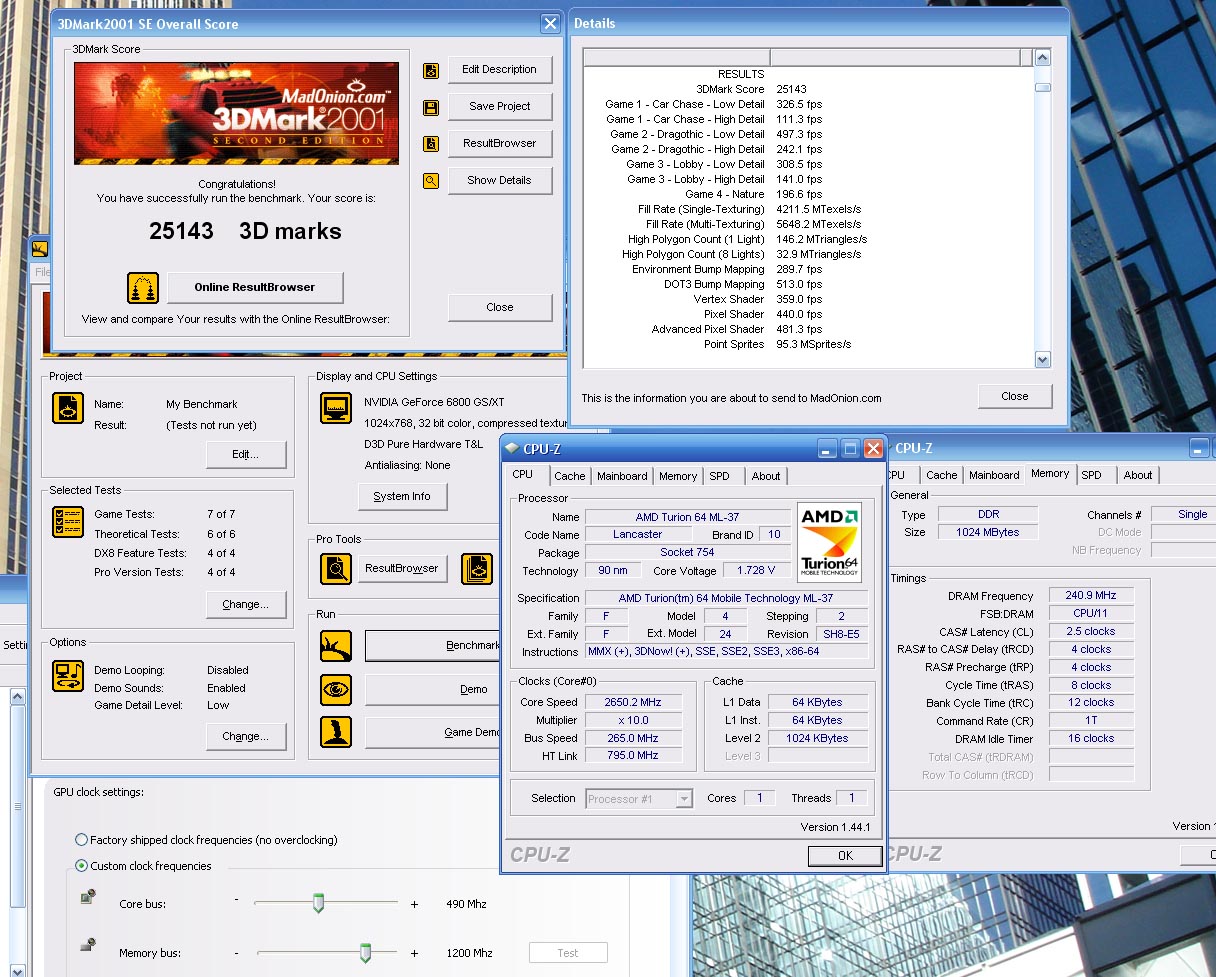
Task: Click the Test button for memory bus
Action: click(568, 954)
